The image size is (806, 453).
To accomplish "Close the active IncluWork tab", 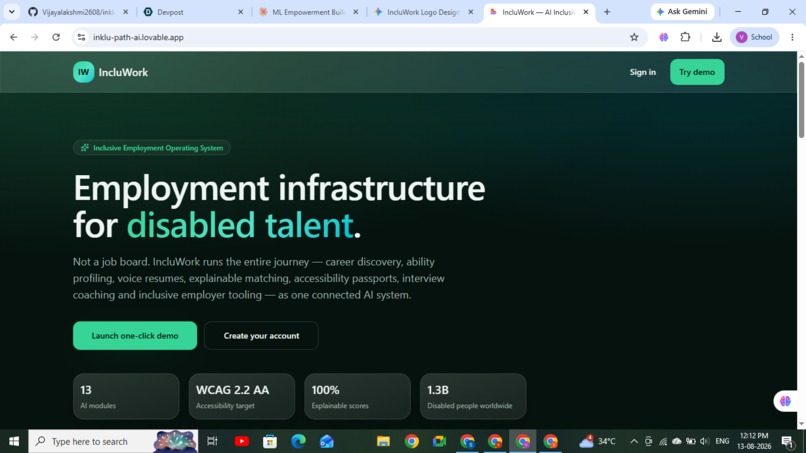I will click(x=586, y=12).
